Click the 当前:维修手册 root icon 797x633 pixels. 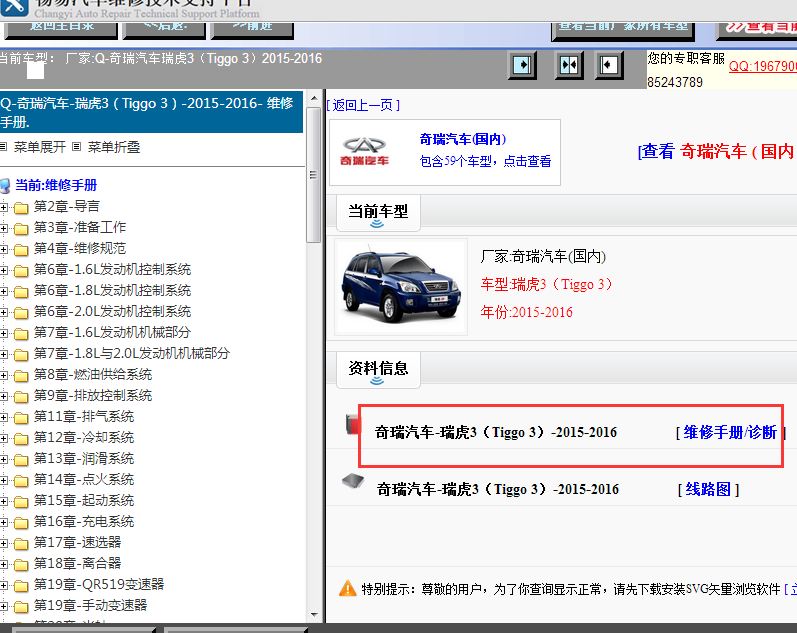click(x=5, y=186)
